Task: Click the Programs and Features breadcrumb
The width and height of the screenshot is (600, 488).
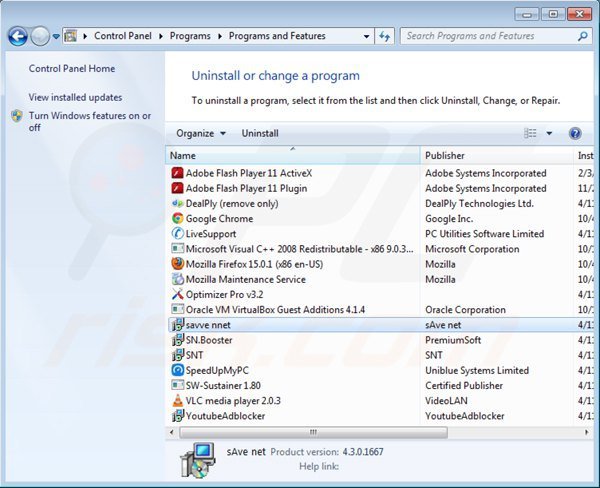Action: pos(277,36)
